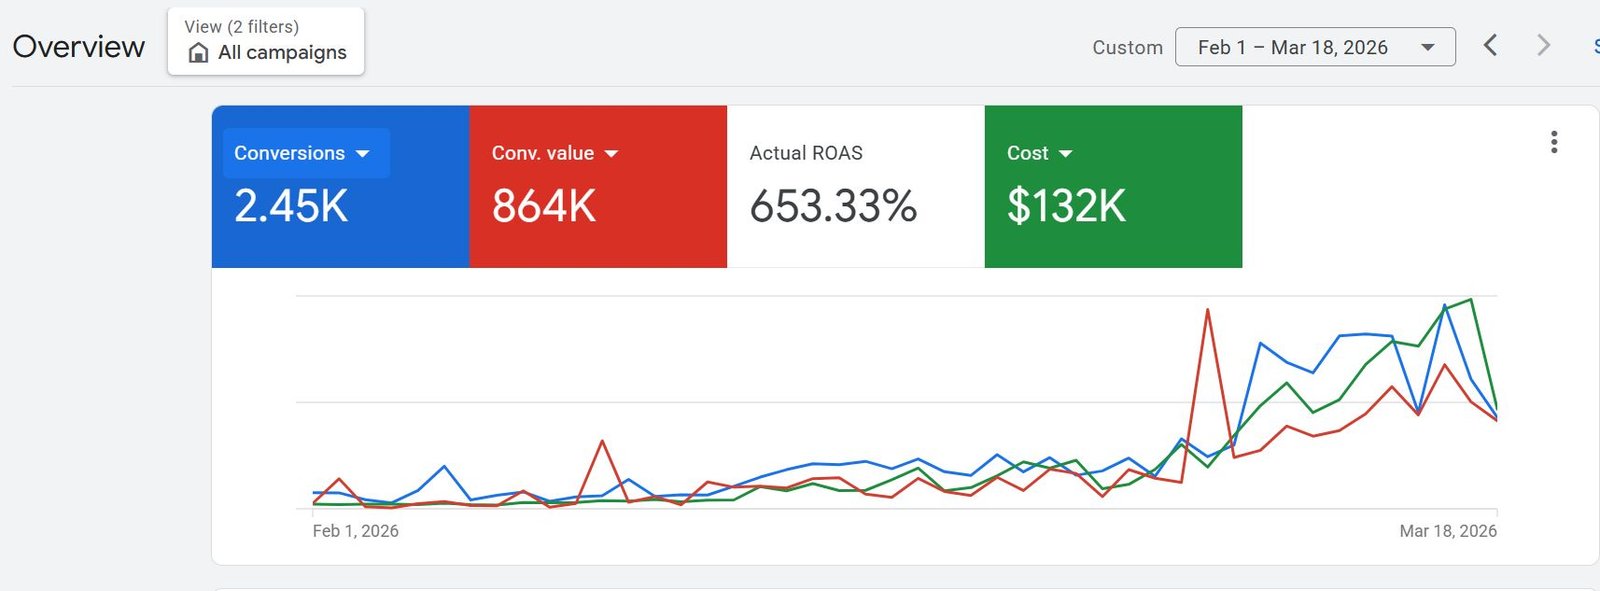The image size is (1600, 591).
Task: Click the green cost line's highest peak
Action: 1470,300
